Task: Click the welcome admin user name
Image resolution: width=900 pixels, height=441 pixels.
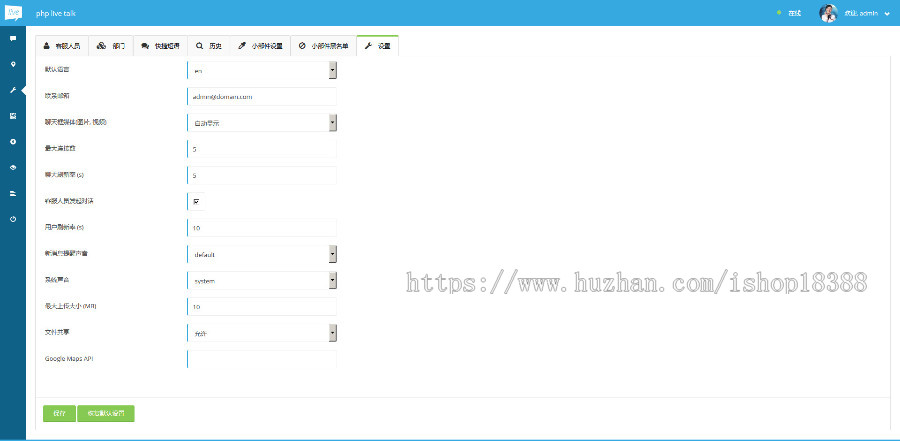Action: 860,13
